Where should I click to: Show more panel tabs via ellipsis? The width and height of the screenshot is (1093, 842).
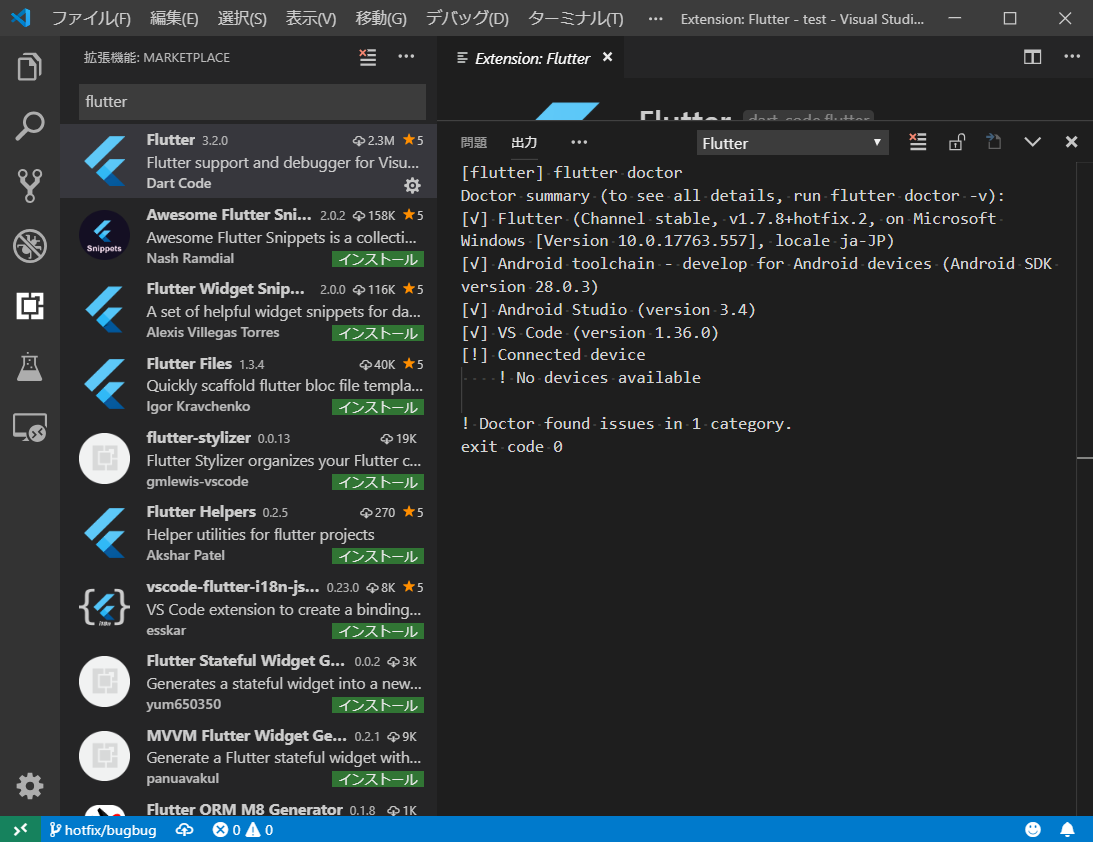579,142
